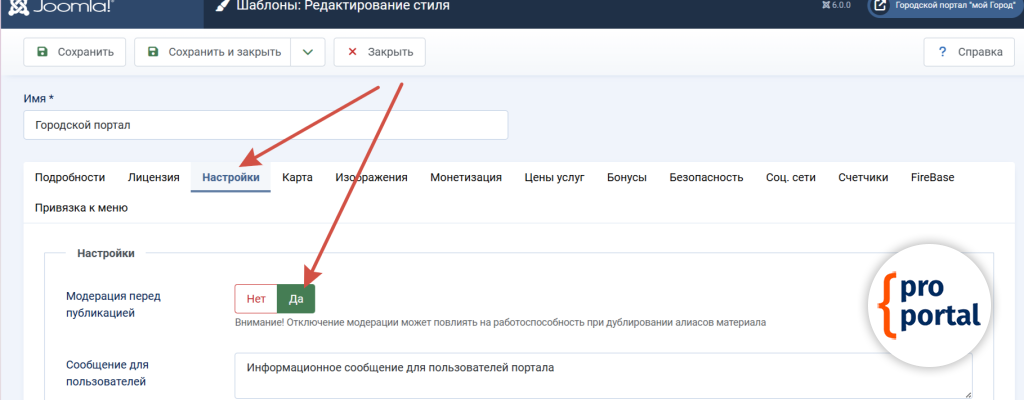This screenshot has height=400, width=1024.
Task: Set moderation toggle to Нет
Action: [x=256, y=299]
